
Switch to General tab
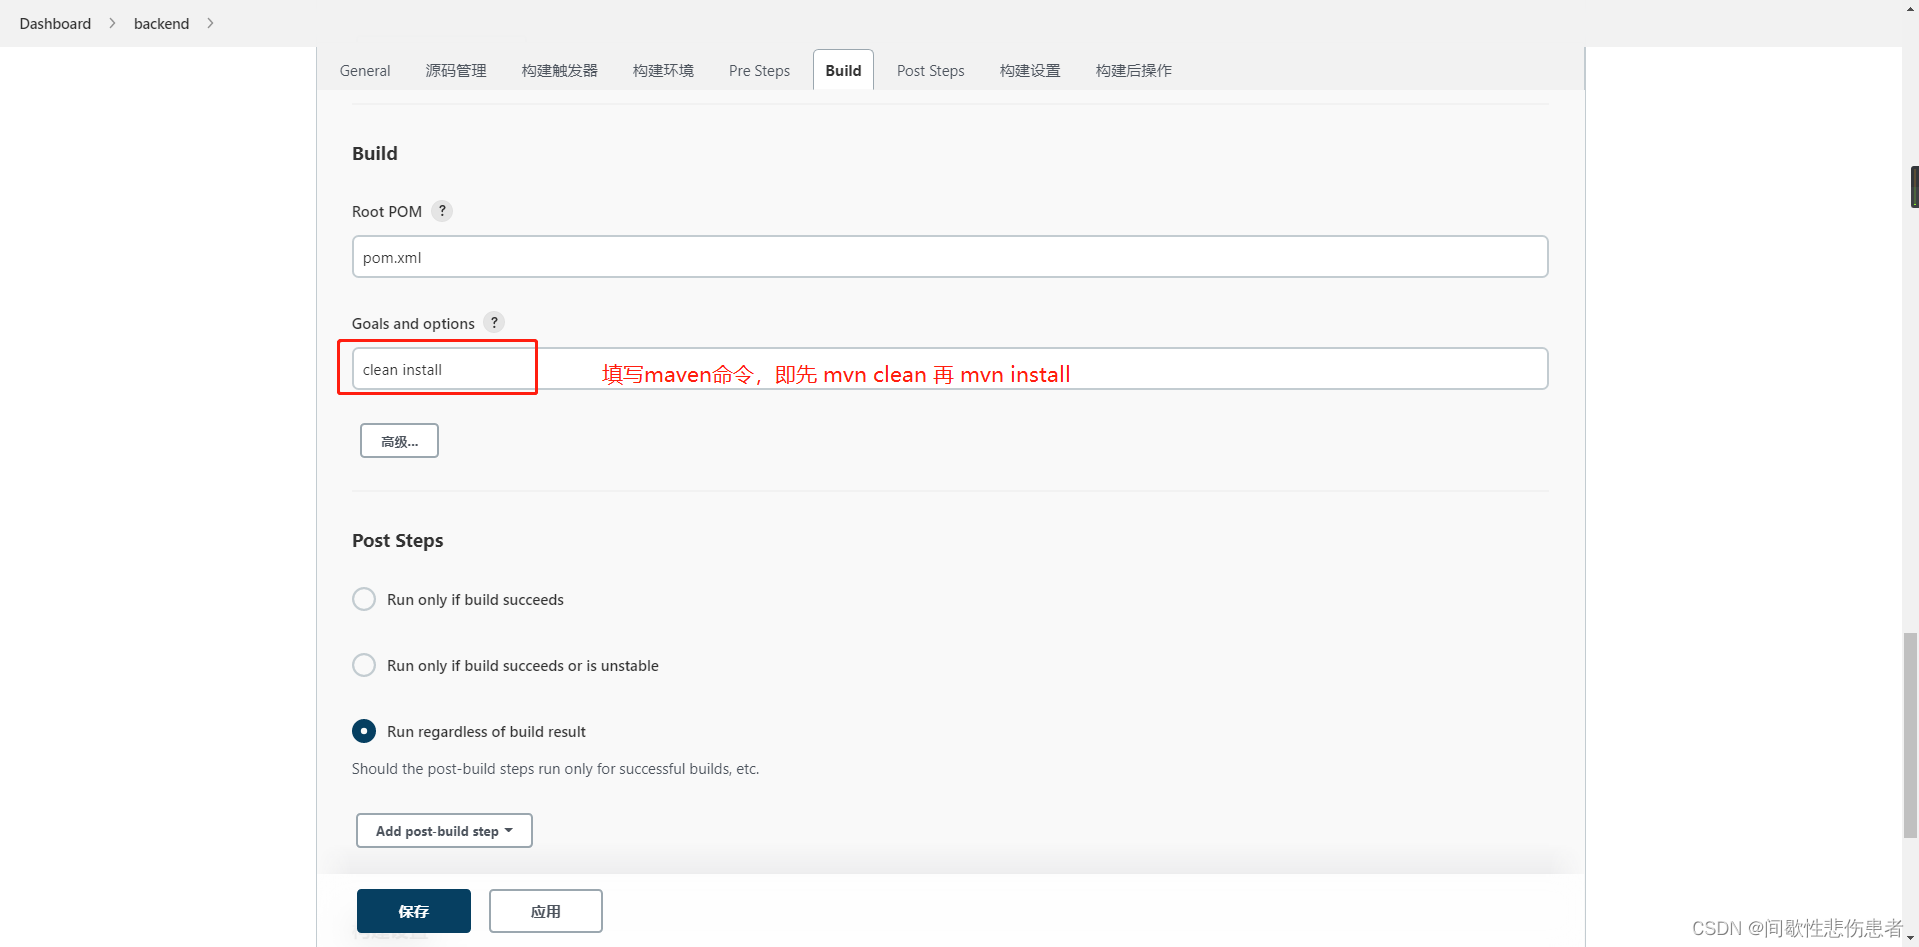tap(365, 70)
